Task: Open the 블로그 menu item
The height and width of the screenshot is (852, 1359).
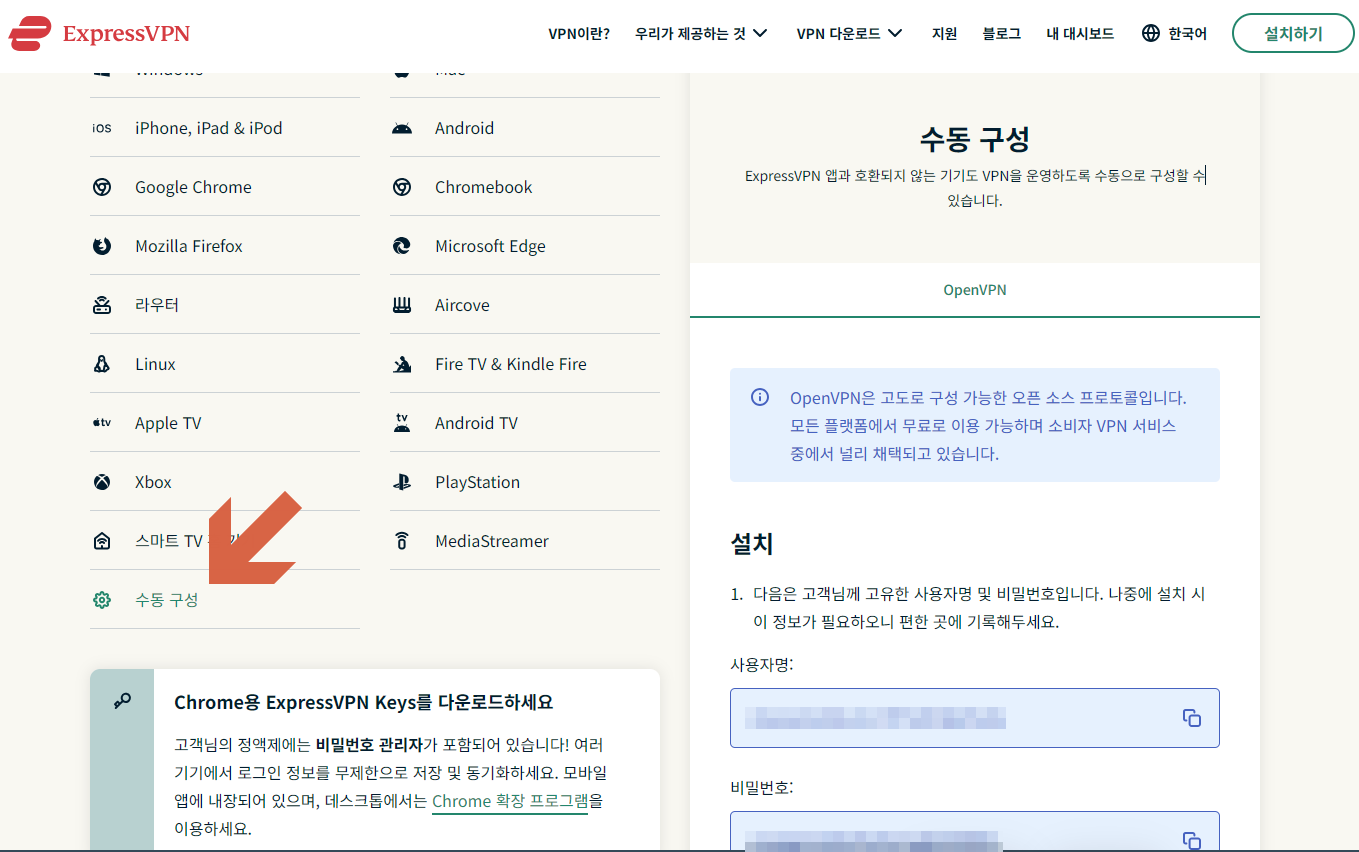Action: pos(1002,33)
